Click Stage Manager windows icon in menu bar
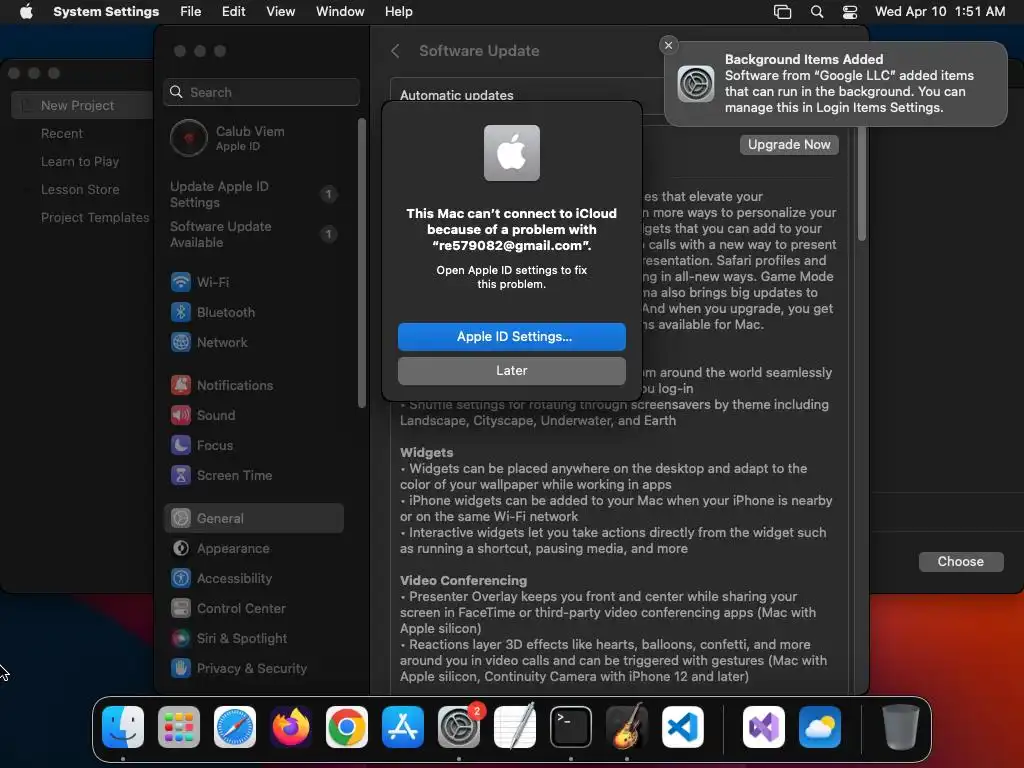The height and width of the screenshot is (768, 1024). 782,12
